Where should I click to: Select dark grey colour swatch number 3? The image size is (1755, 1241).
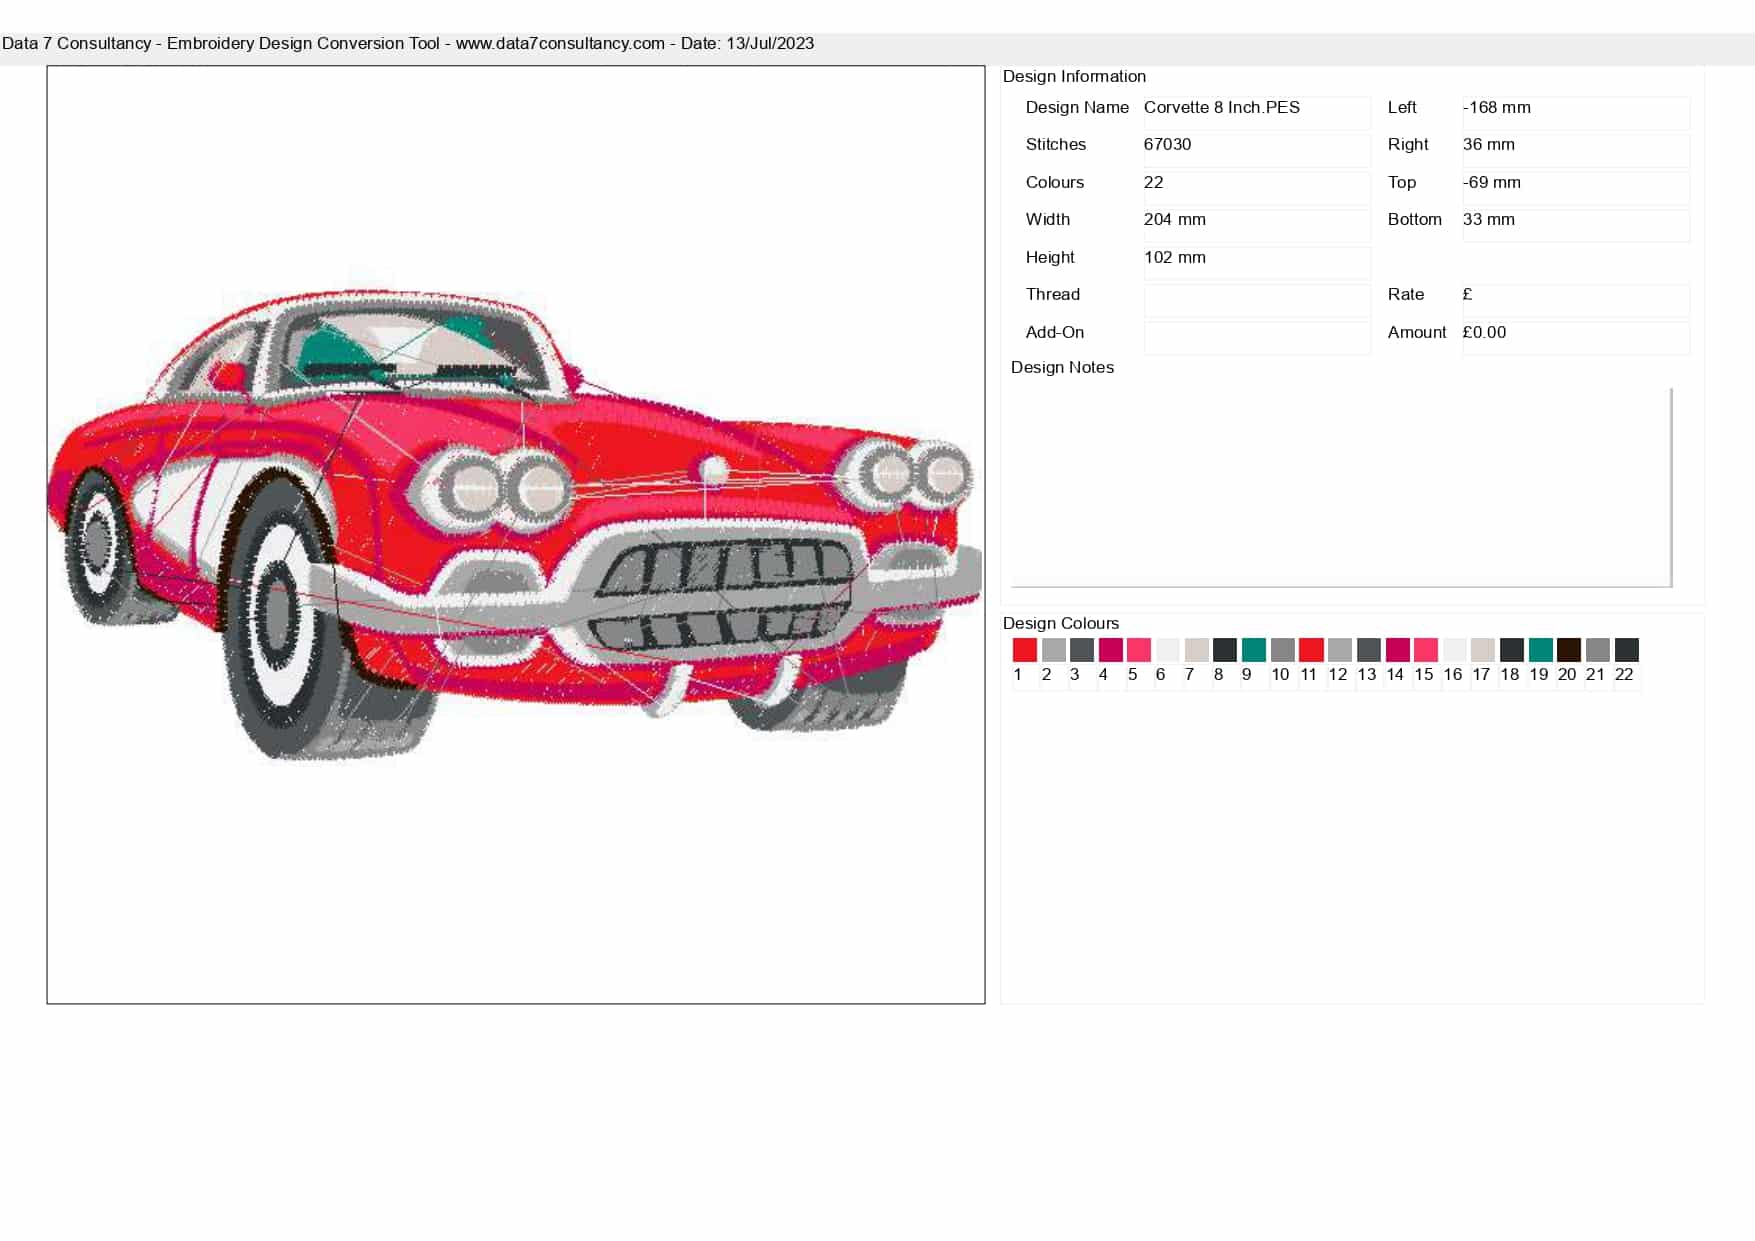point(1082,650)
